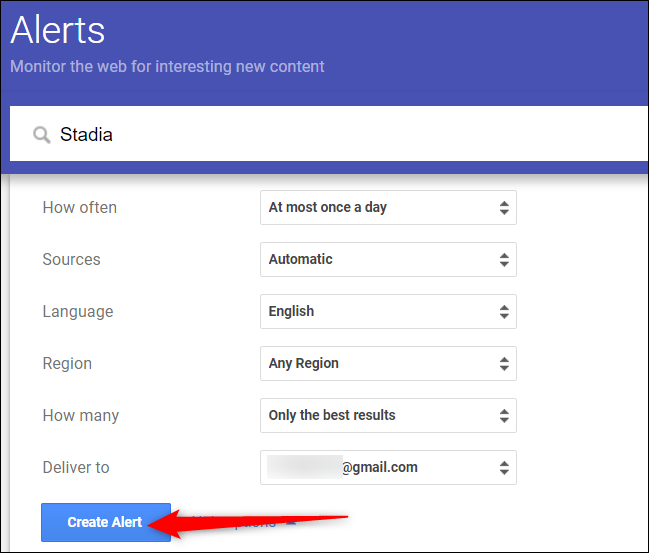Click the 'Deliver to' label

[76, 468]
